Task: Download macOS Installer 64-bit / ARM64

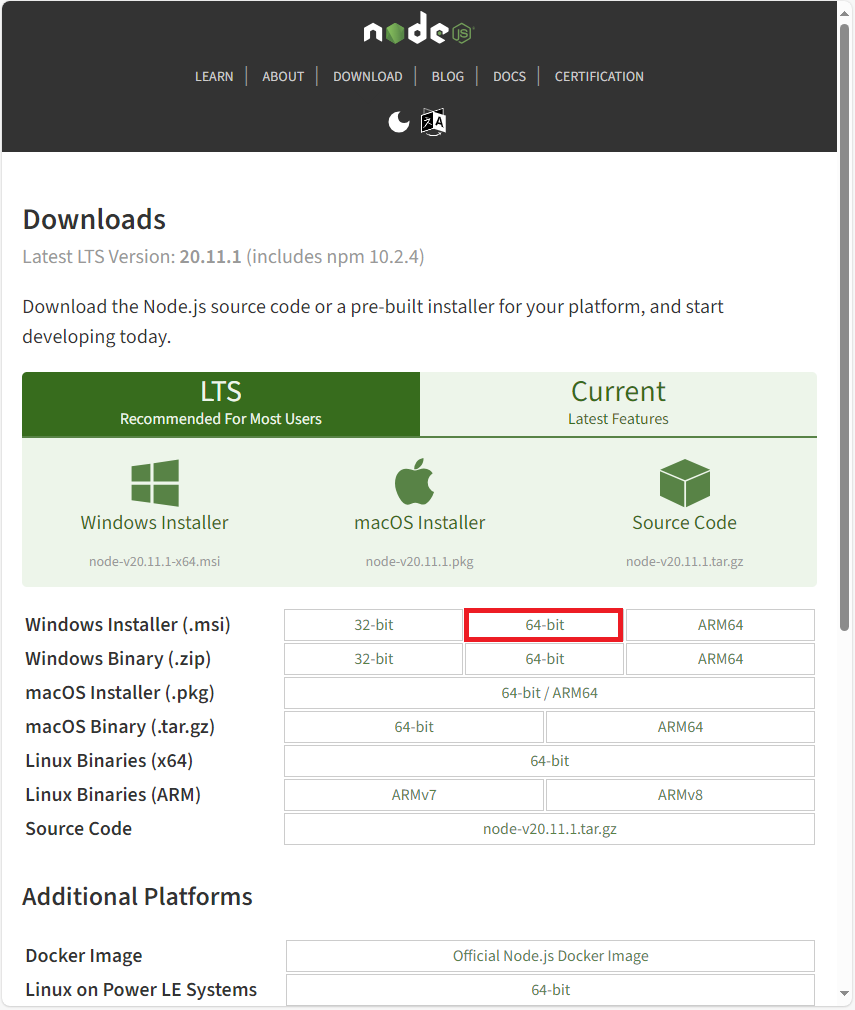Action: (550, 693)
